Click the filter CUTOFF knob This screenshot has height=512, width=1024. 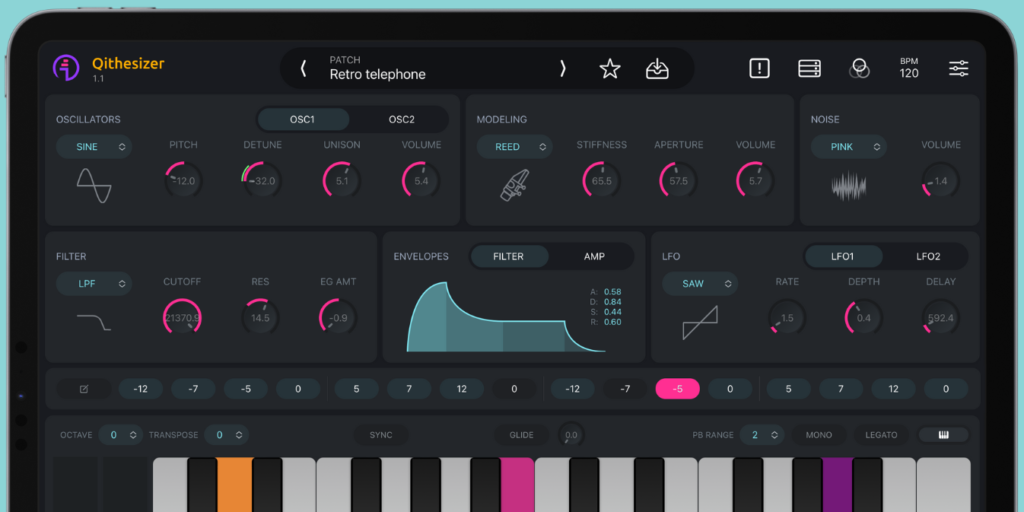(182, 317)
